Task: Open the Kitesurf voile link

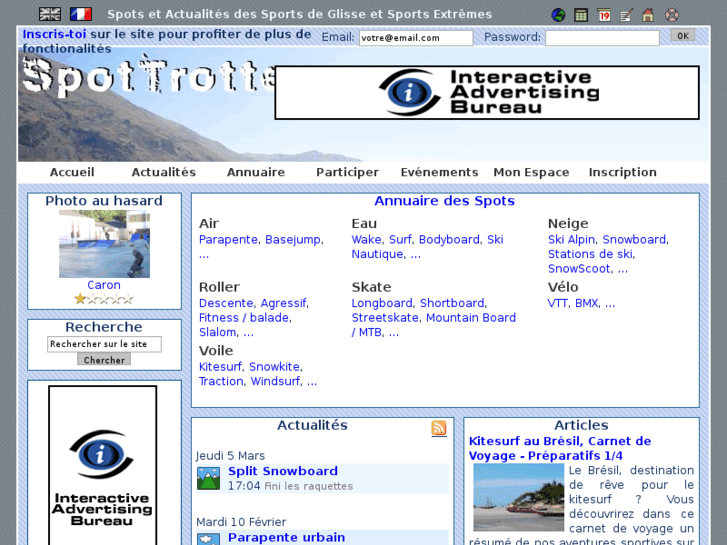Action: 220,366
